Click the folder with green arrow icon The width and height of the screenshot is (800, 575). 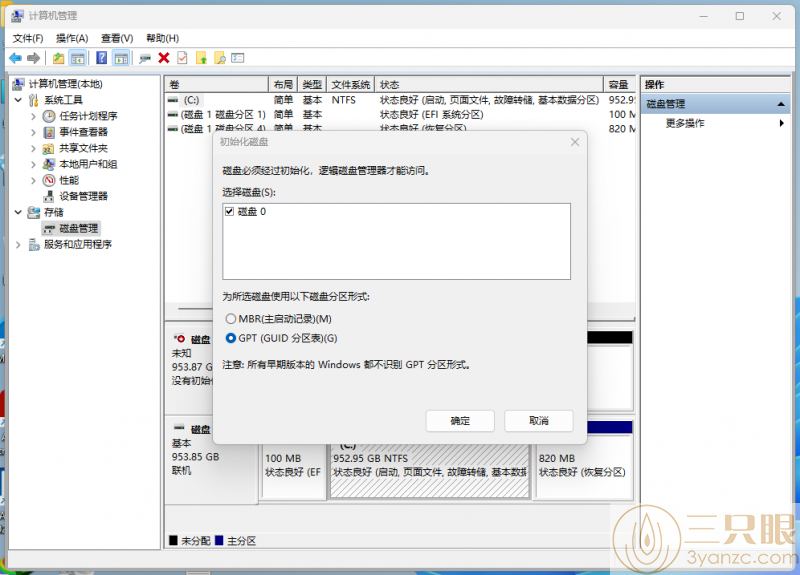point(202,58)
